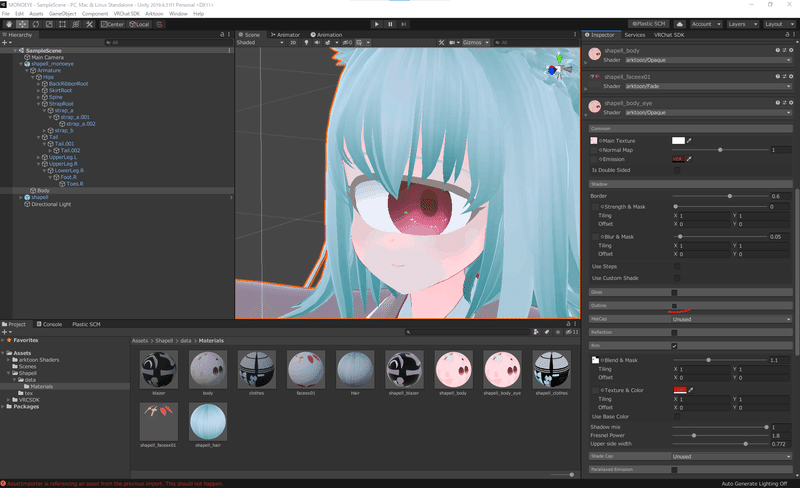Click the Rim Texture & Color swatch
This screenshot has height=488, width=800.
[x=680, y=390]
